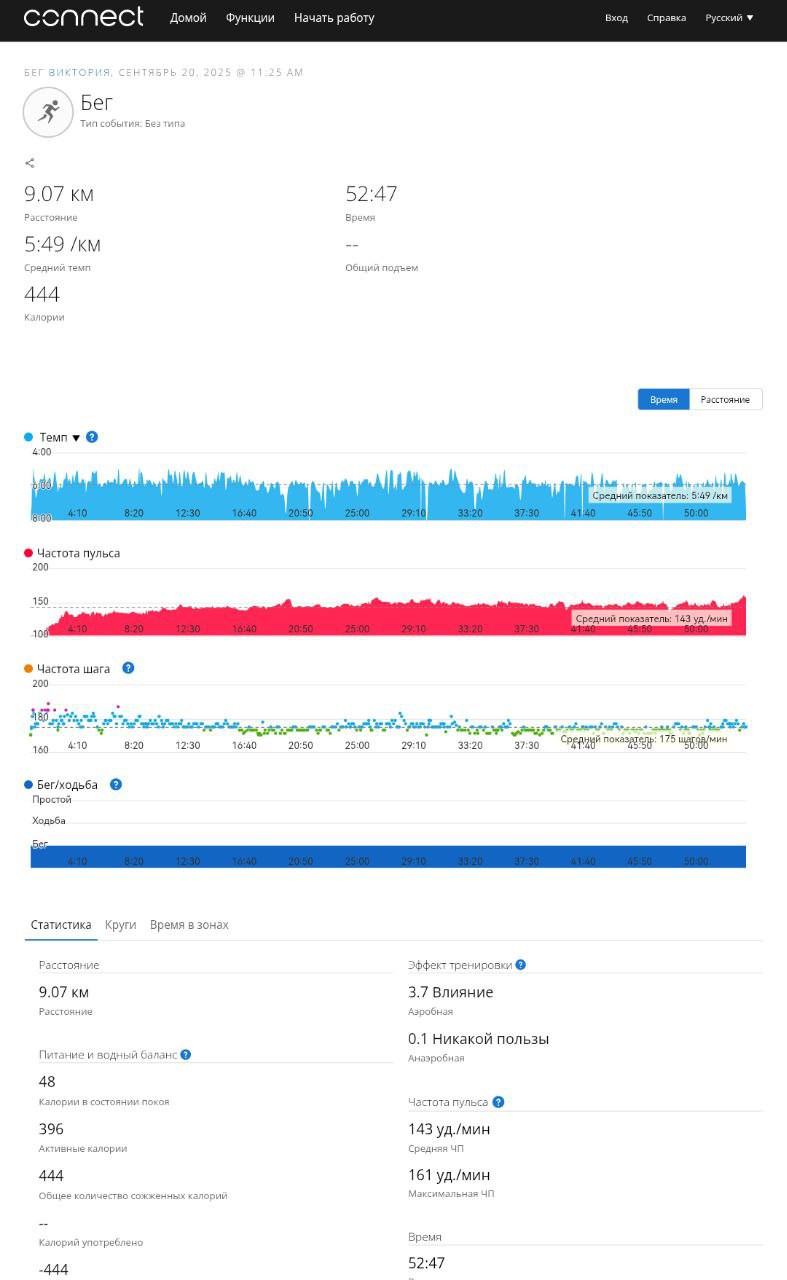The image size is (787, 1280).
Task: Open the help icon beside Темп
Action: pos(92,437)
